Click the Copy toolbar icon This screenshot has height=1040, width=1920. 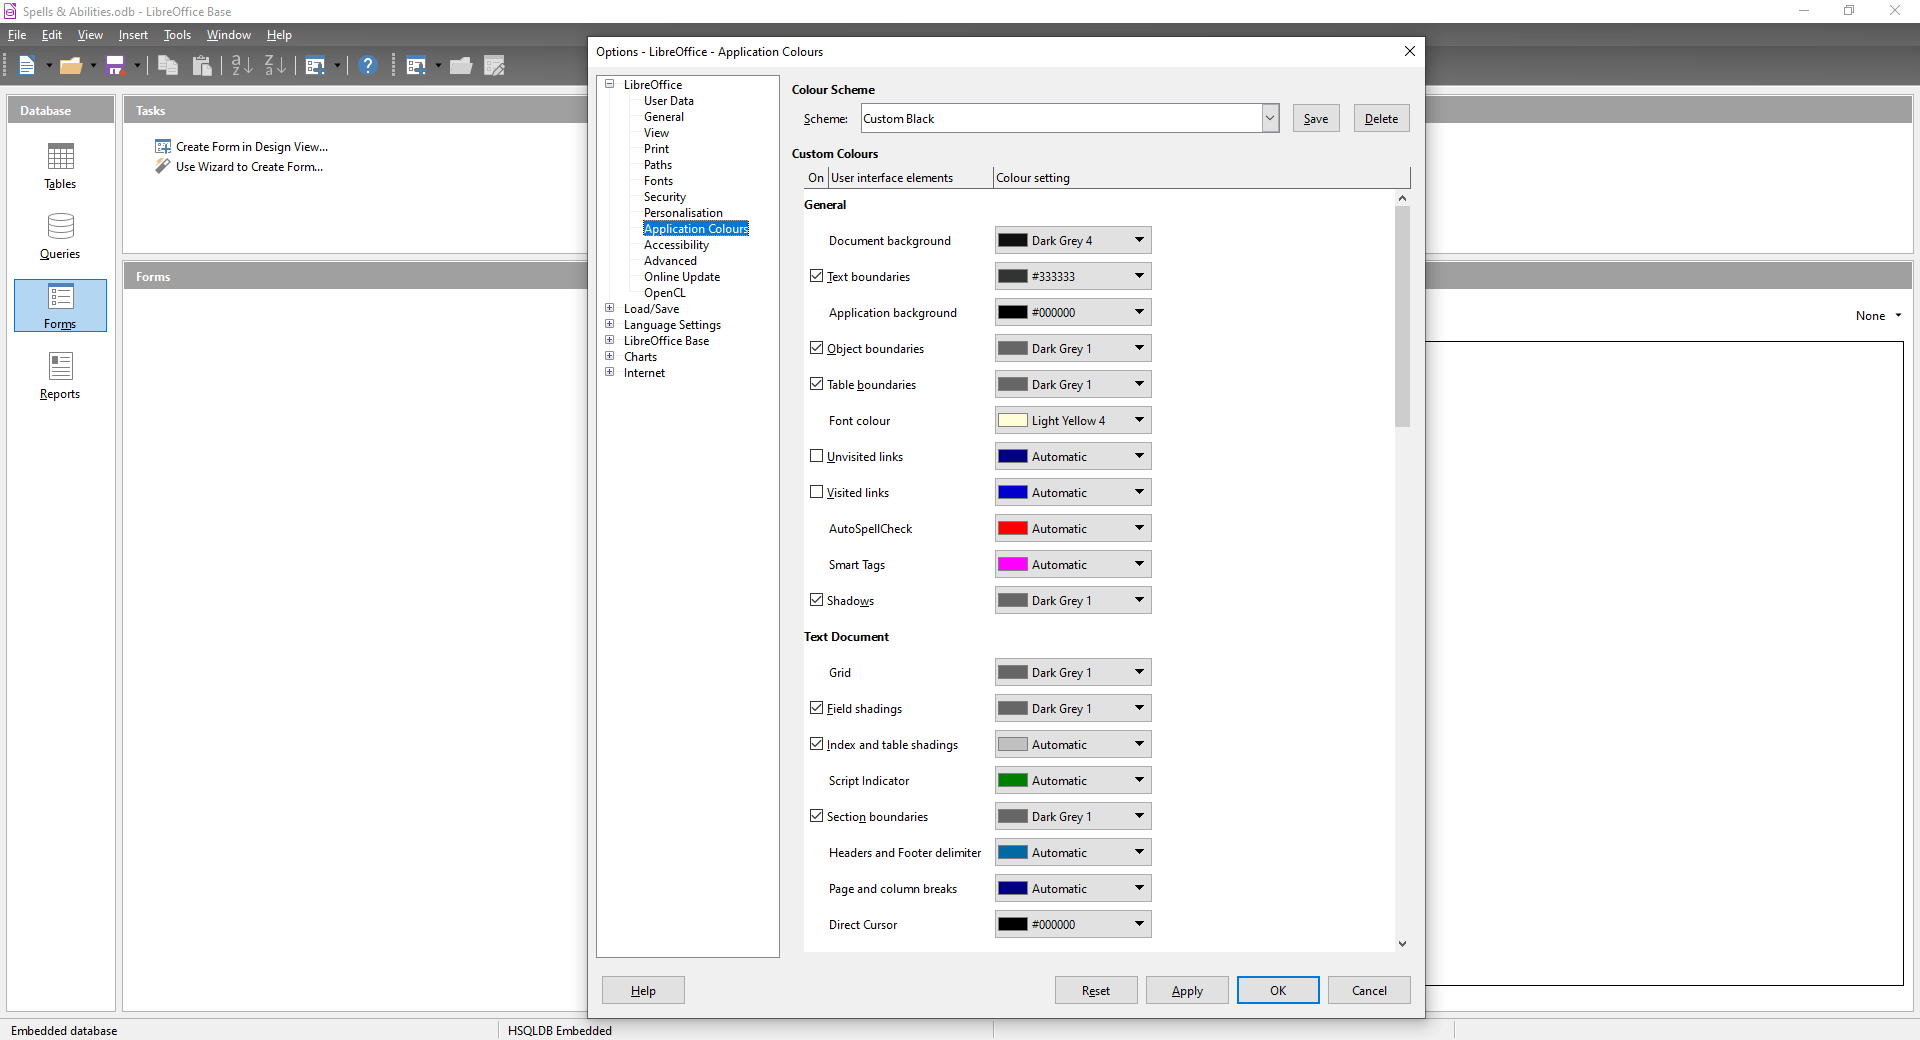(x=168, y=66)
